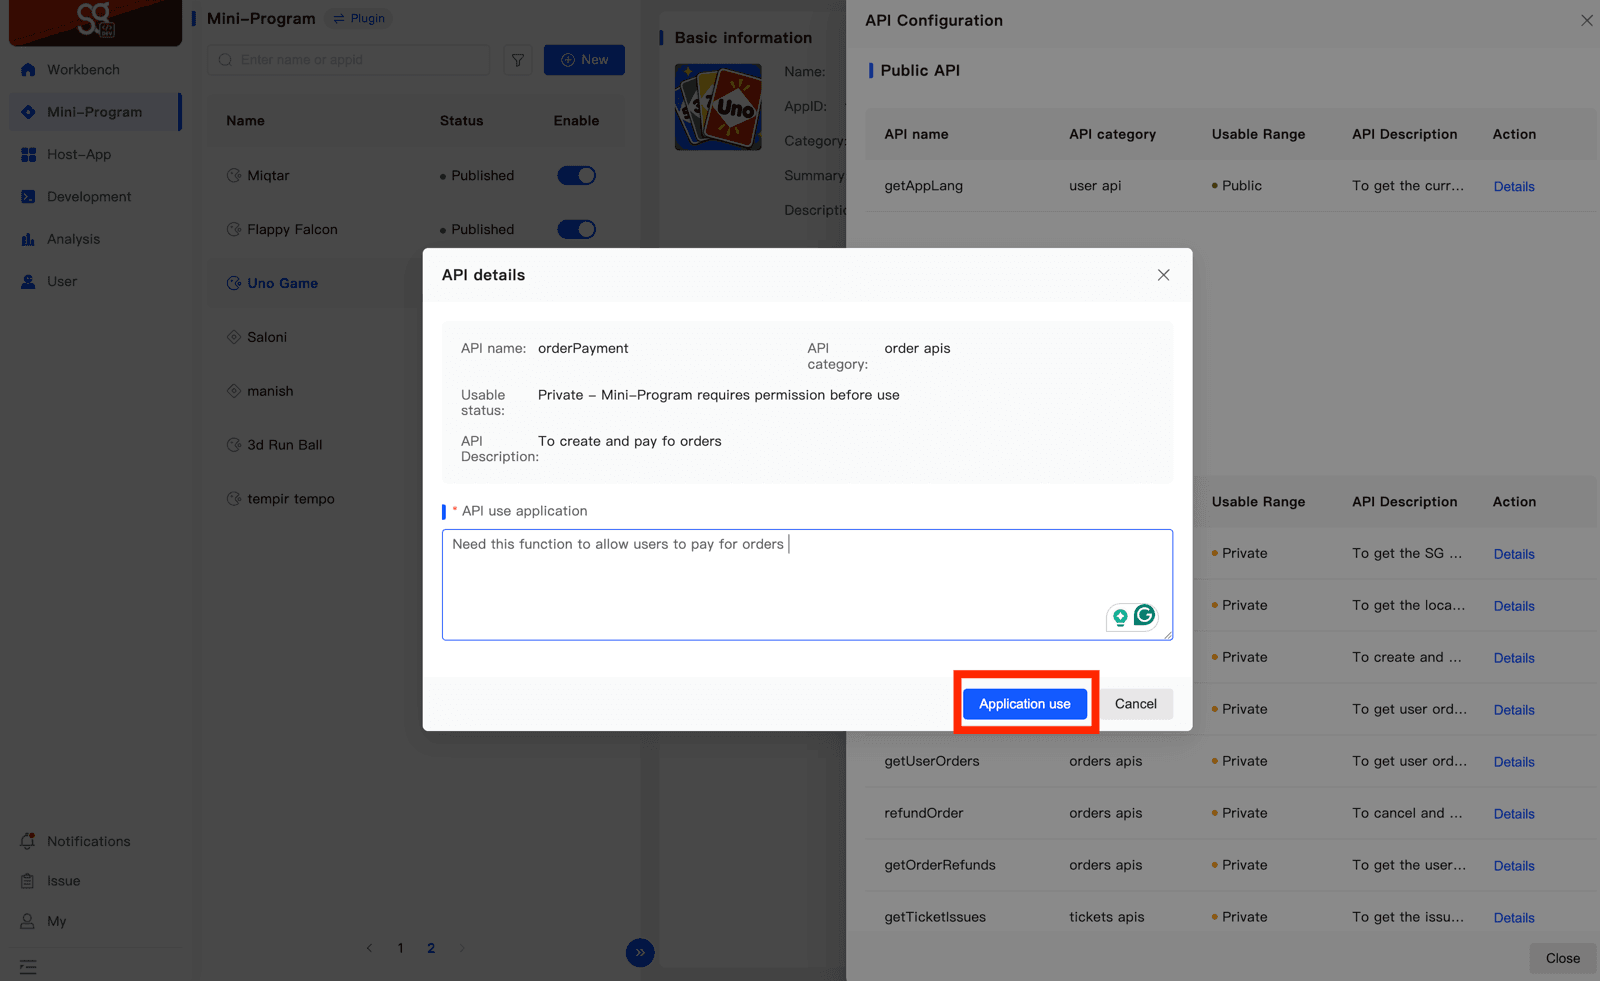
Task: Click the next page arrow
Action: [x=461, y=948]
